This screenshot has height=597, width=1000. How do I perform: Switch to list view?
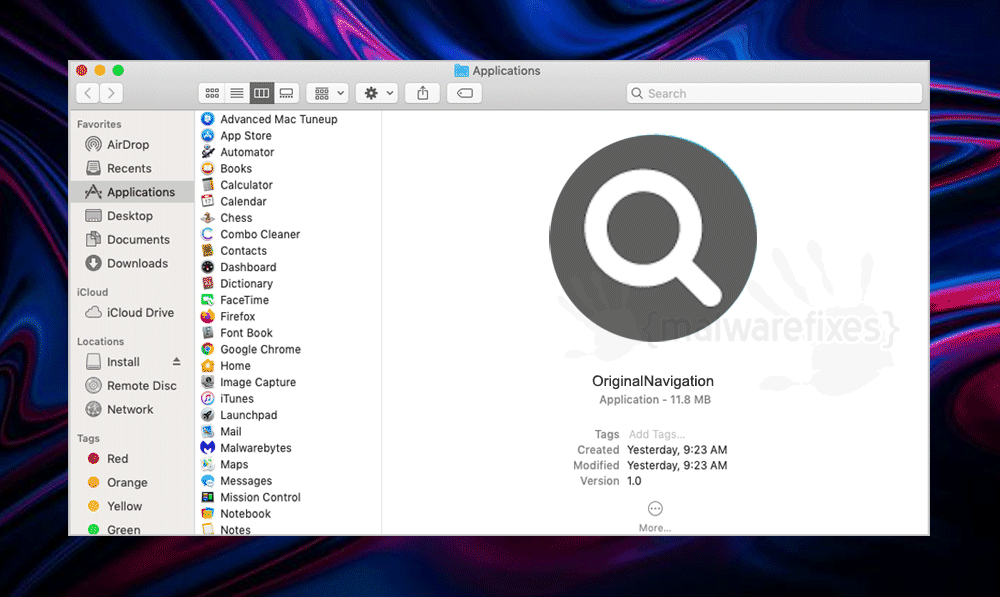pos(237,93)
